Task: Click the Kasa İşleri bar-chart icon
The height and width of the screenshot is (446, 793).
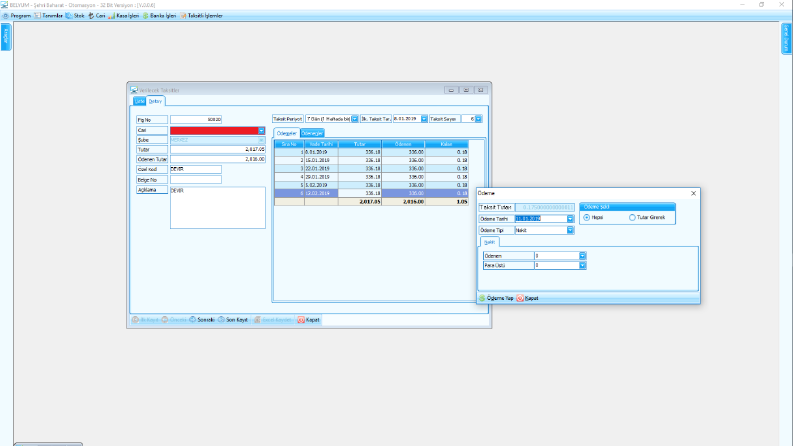Action: [111, 16]
